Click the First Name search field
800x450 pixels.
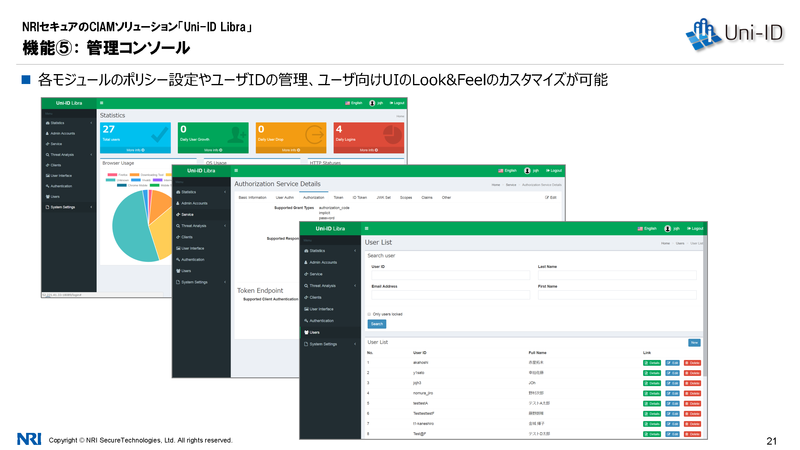point(617,295)
